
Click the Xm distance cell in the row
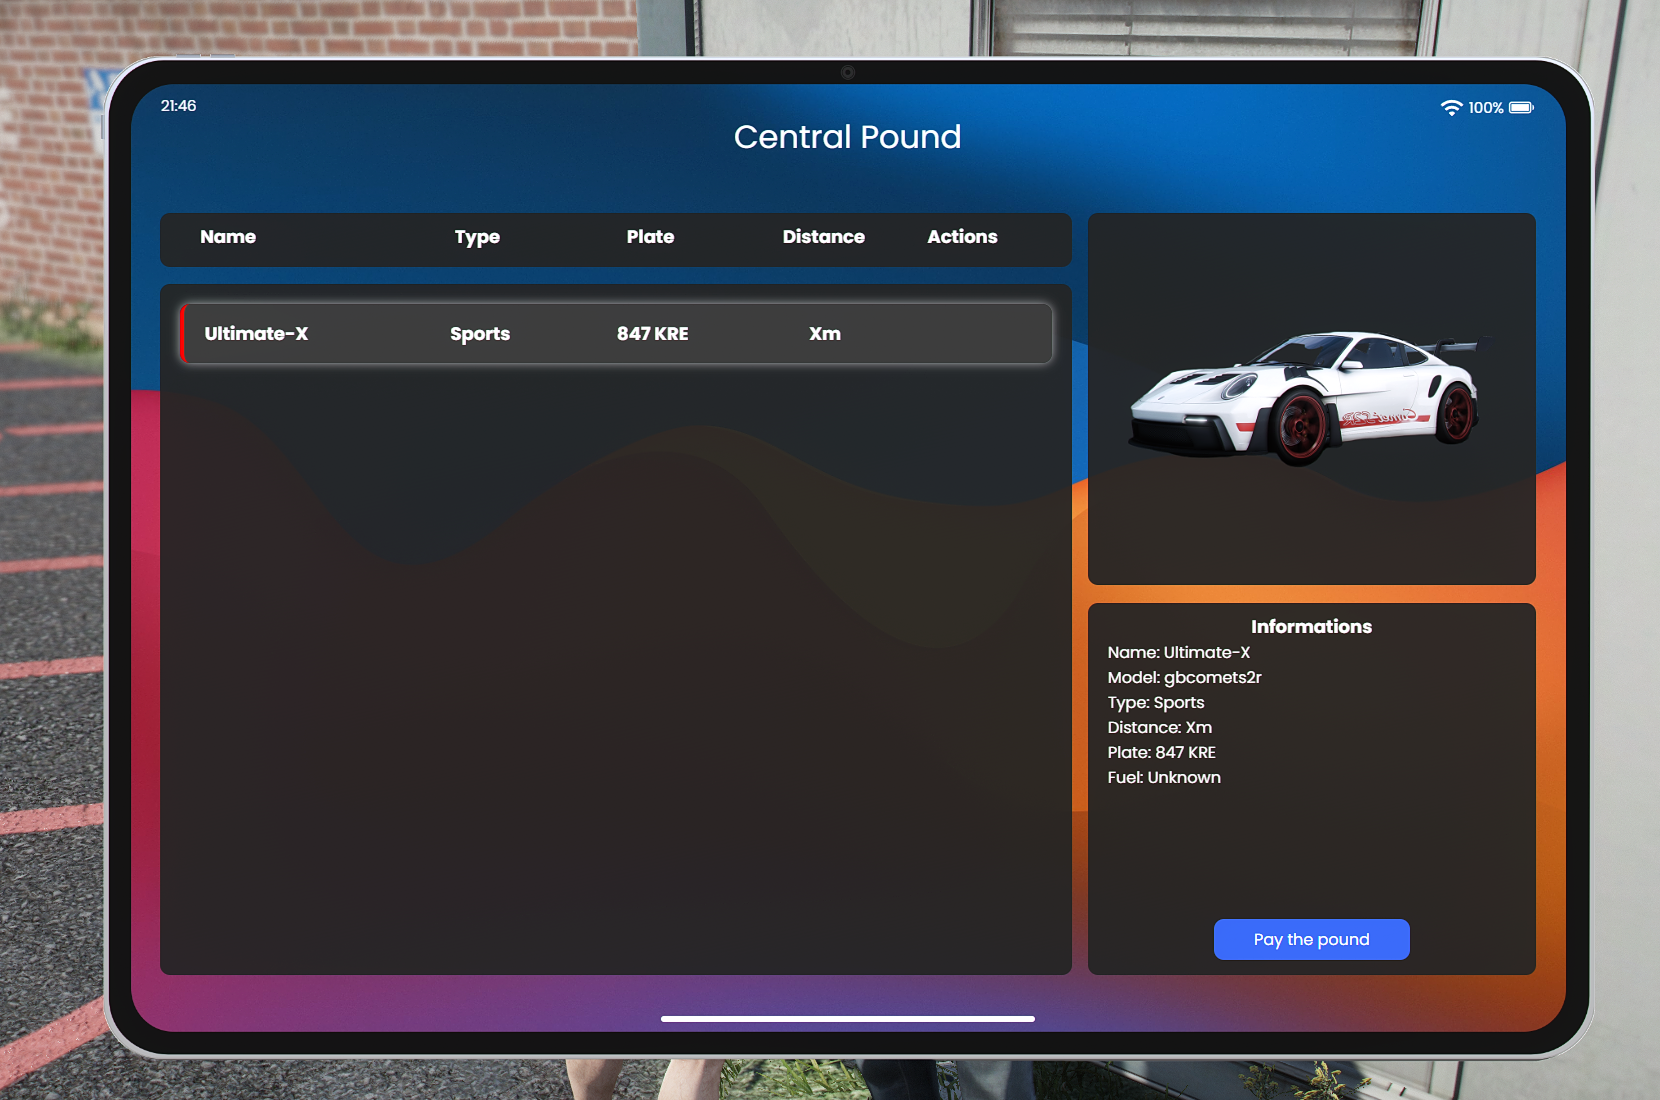pyautogui.click(x=825, y=334)
